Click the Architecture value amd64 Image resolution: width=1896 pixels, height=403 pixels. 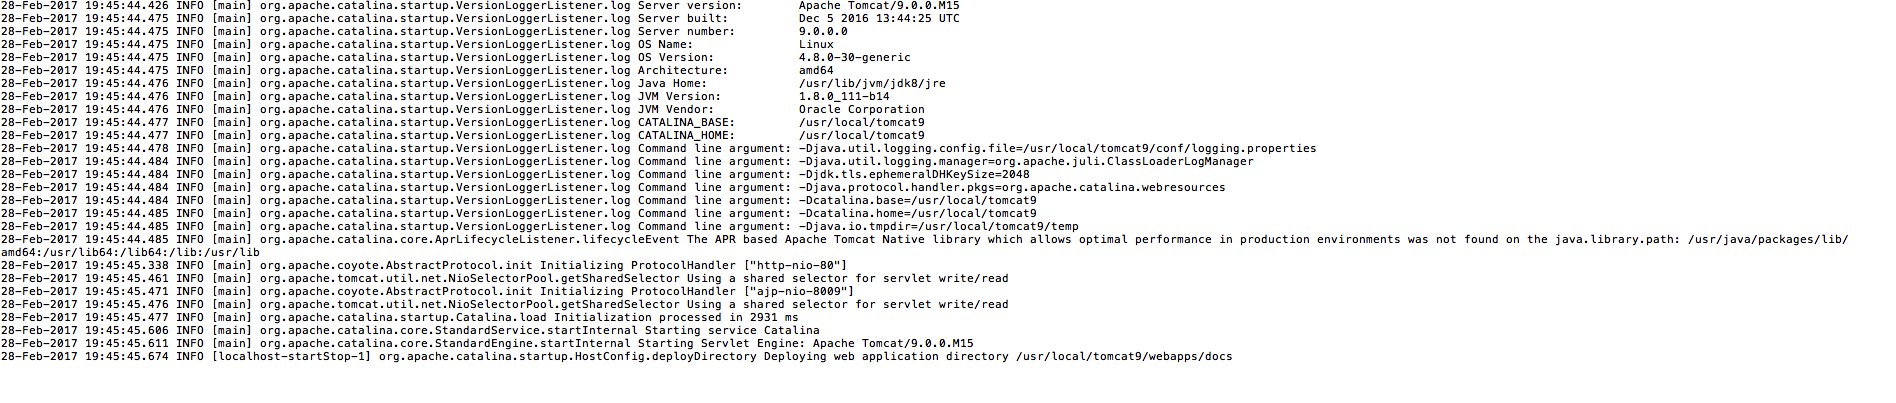pos(816,70)
